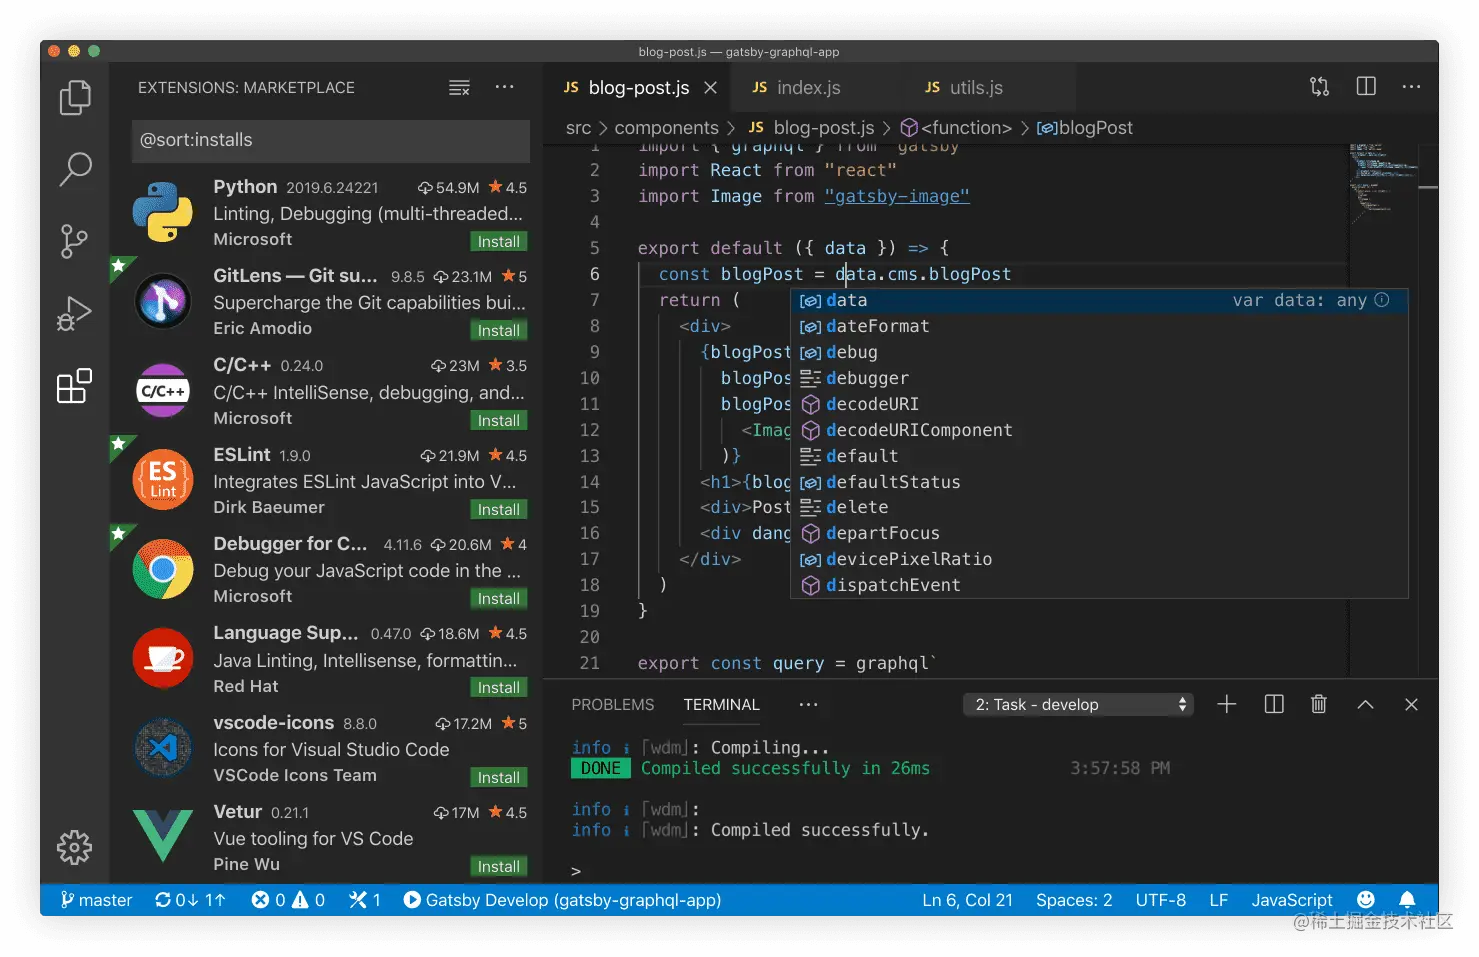This screenshot has height=957, width=1479.
Task: Open panel overflow ellipsis next to TERMINAL
Action: (x=808, y=704)
